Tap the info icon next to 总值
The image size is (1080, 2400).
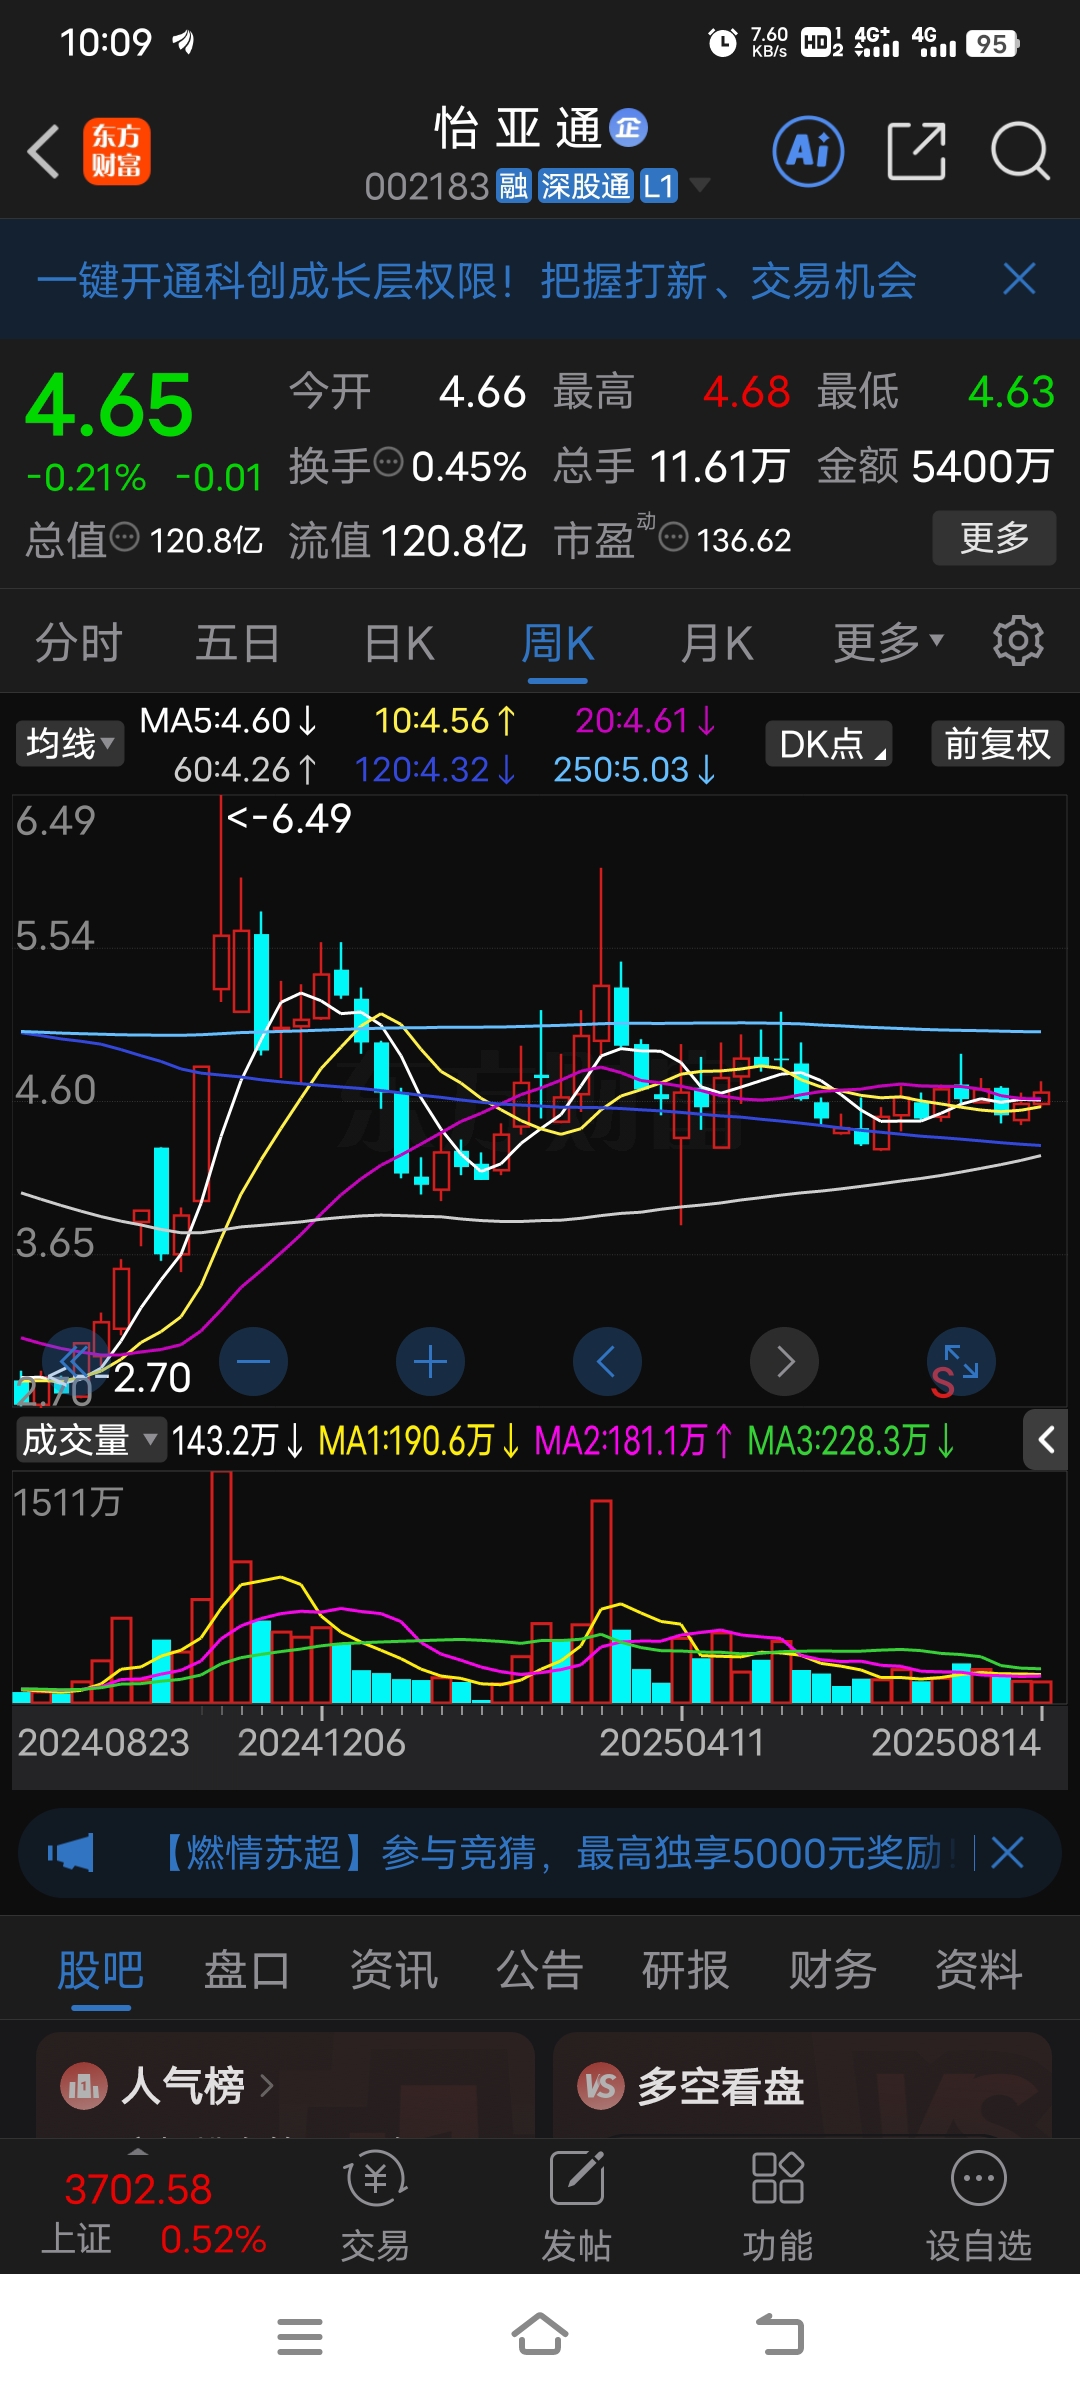point(124,537)
